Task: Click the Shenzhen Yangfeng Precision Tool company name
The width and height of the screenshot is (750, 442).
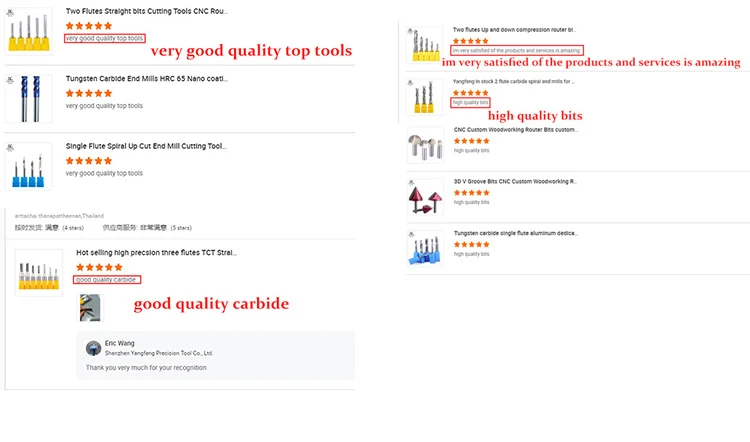Action: tap(159, 353)
